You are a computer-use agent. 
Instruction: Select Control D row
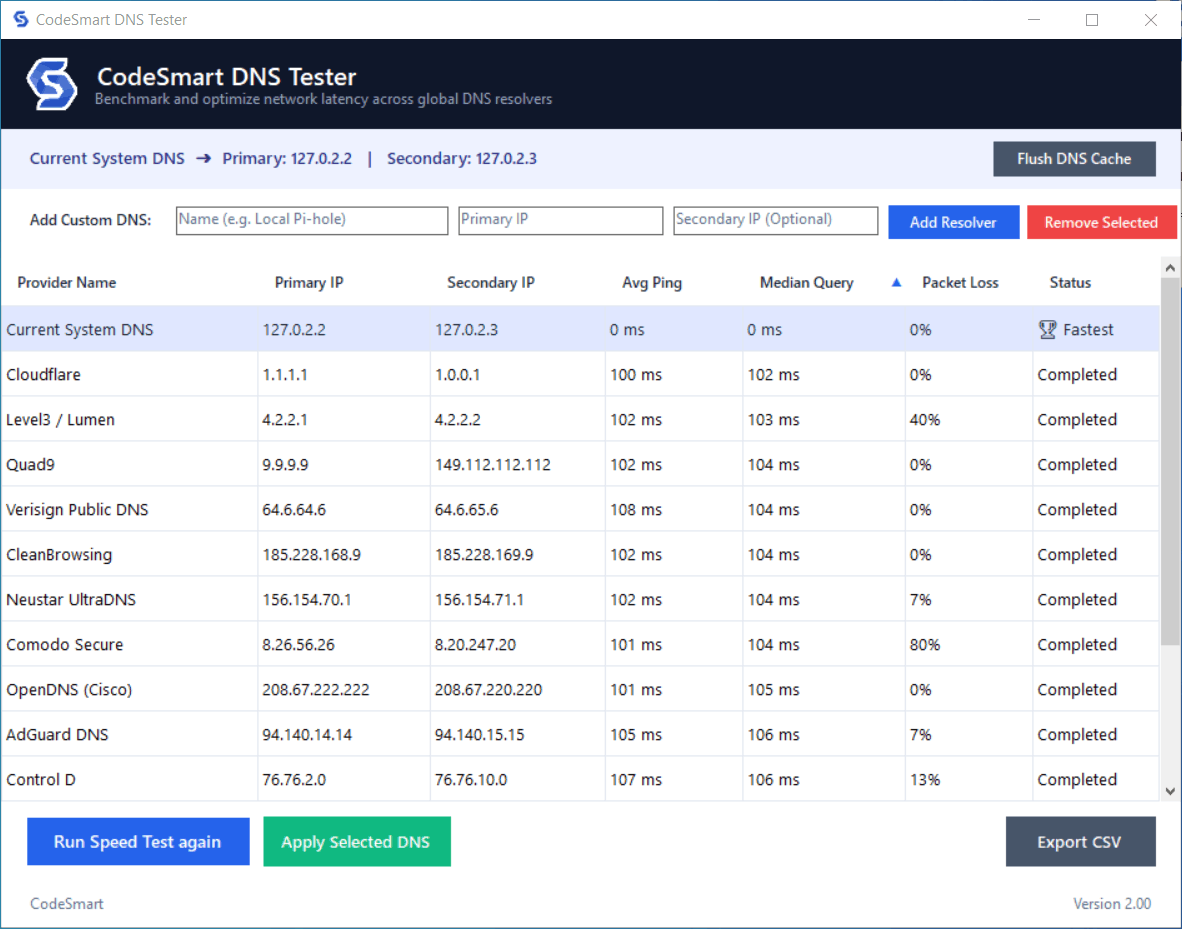tap(580, 780)
